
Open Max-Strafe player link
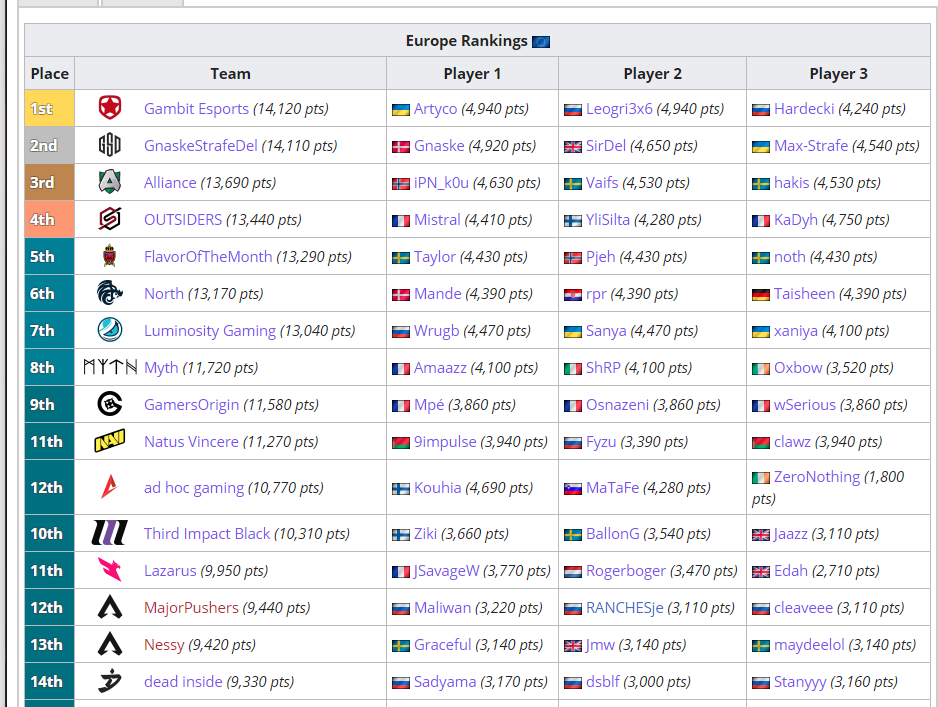tap(811, 145)
